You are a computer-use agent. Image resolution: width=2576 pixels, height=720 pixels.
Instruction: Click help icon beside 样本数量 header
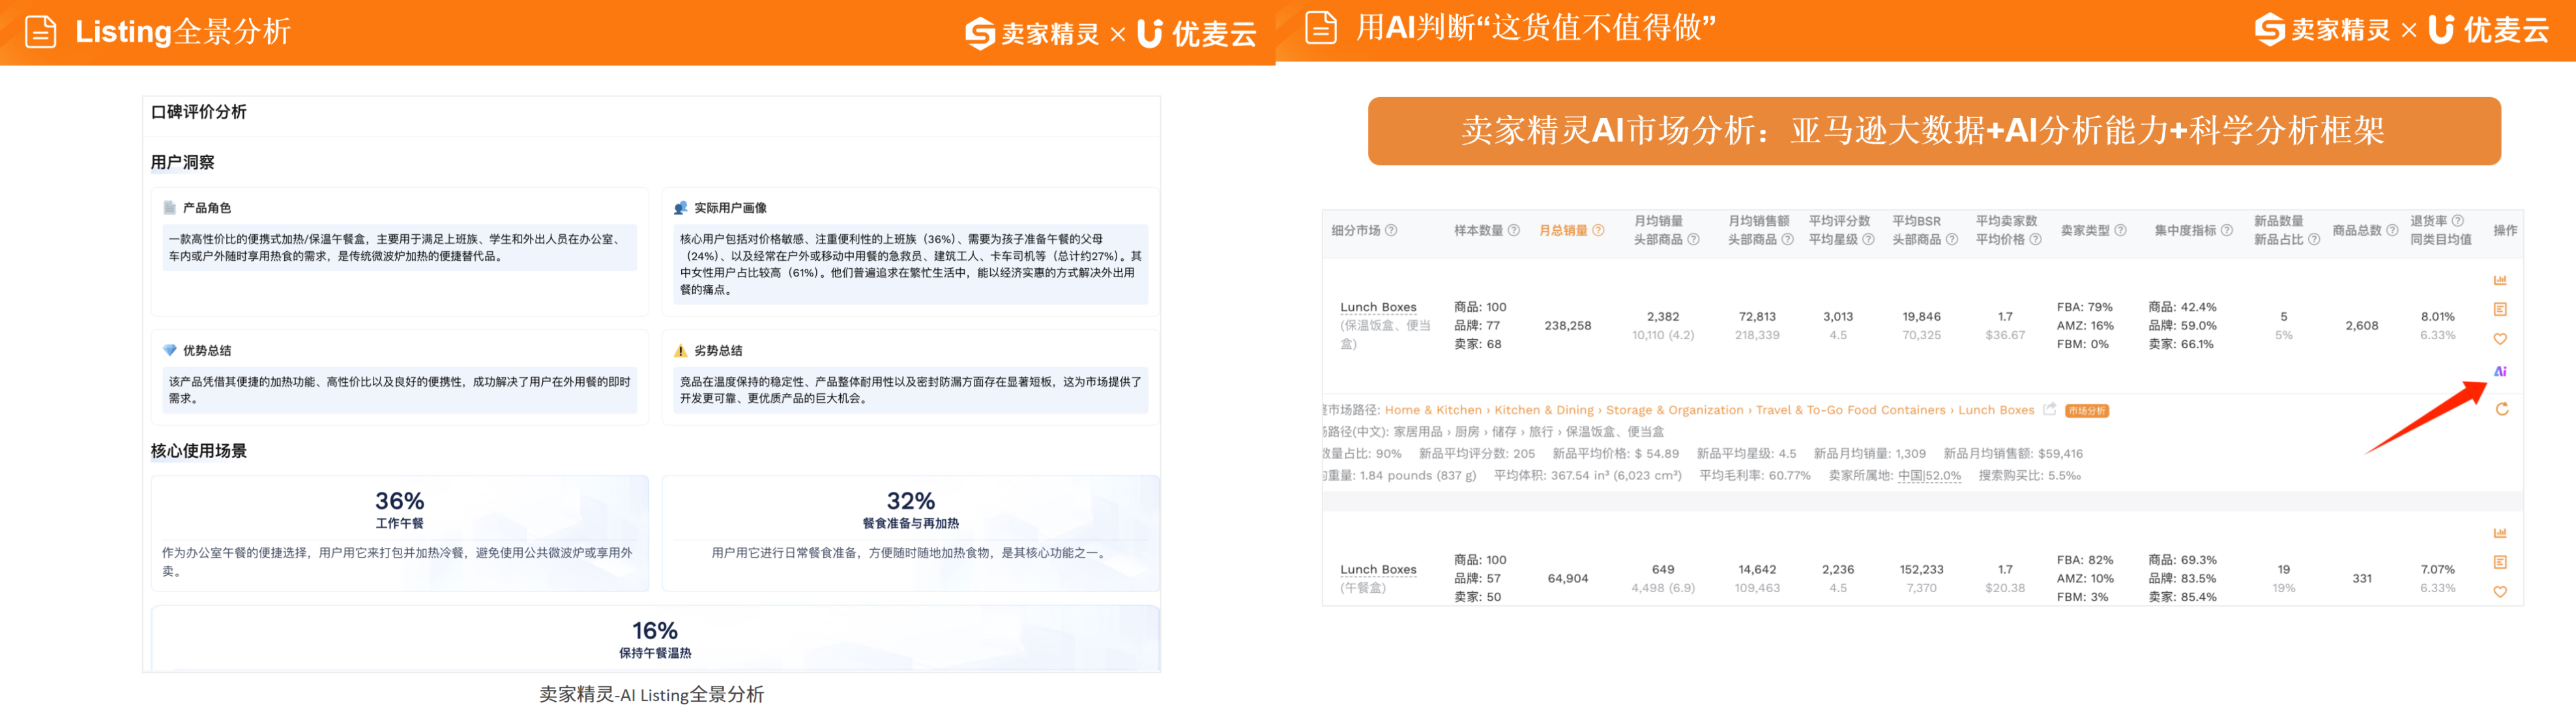pos(1513,231)
